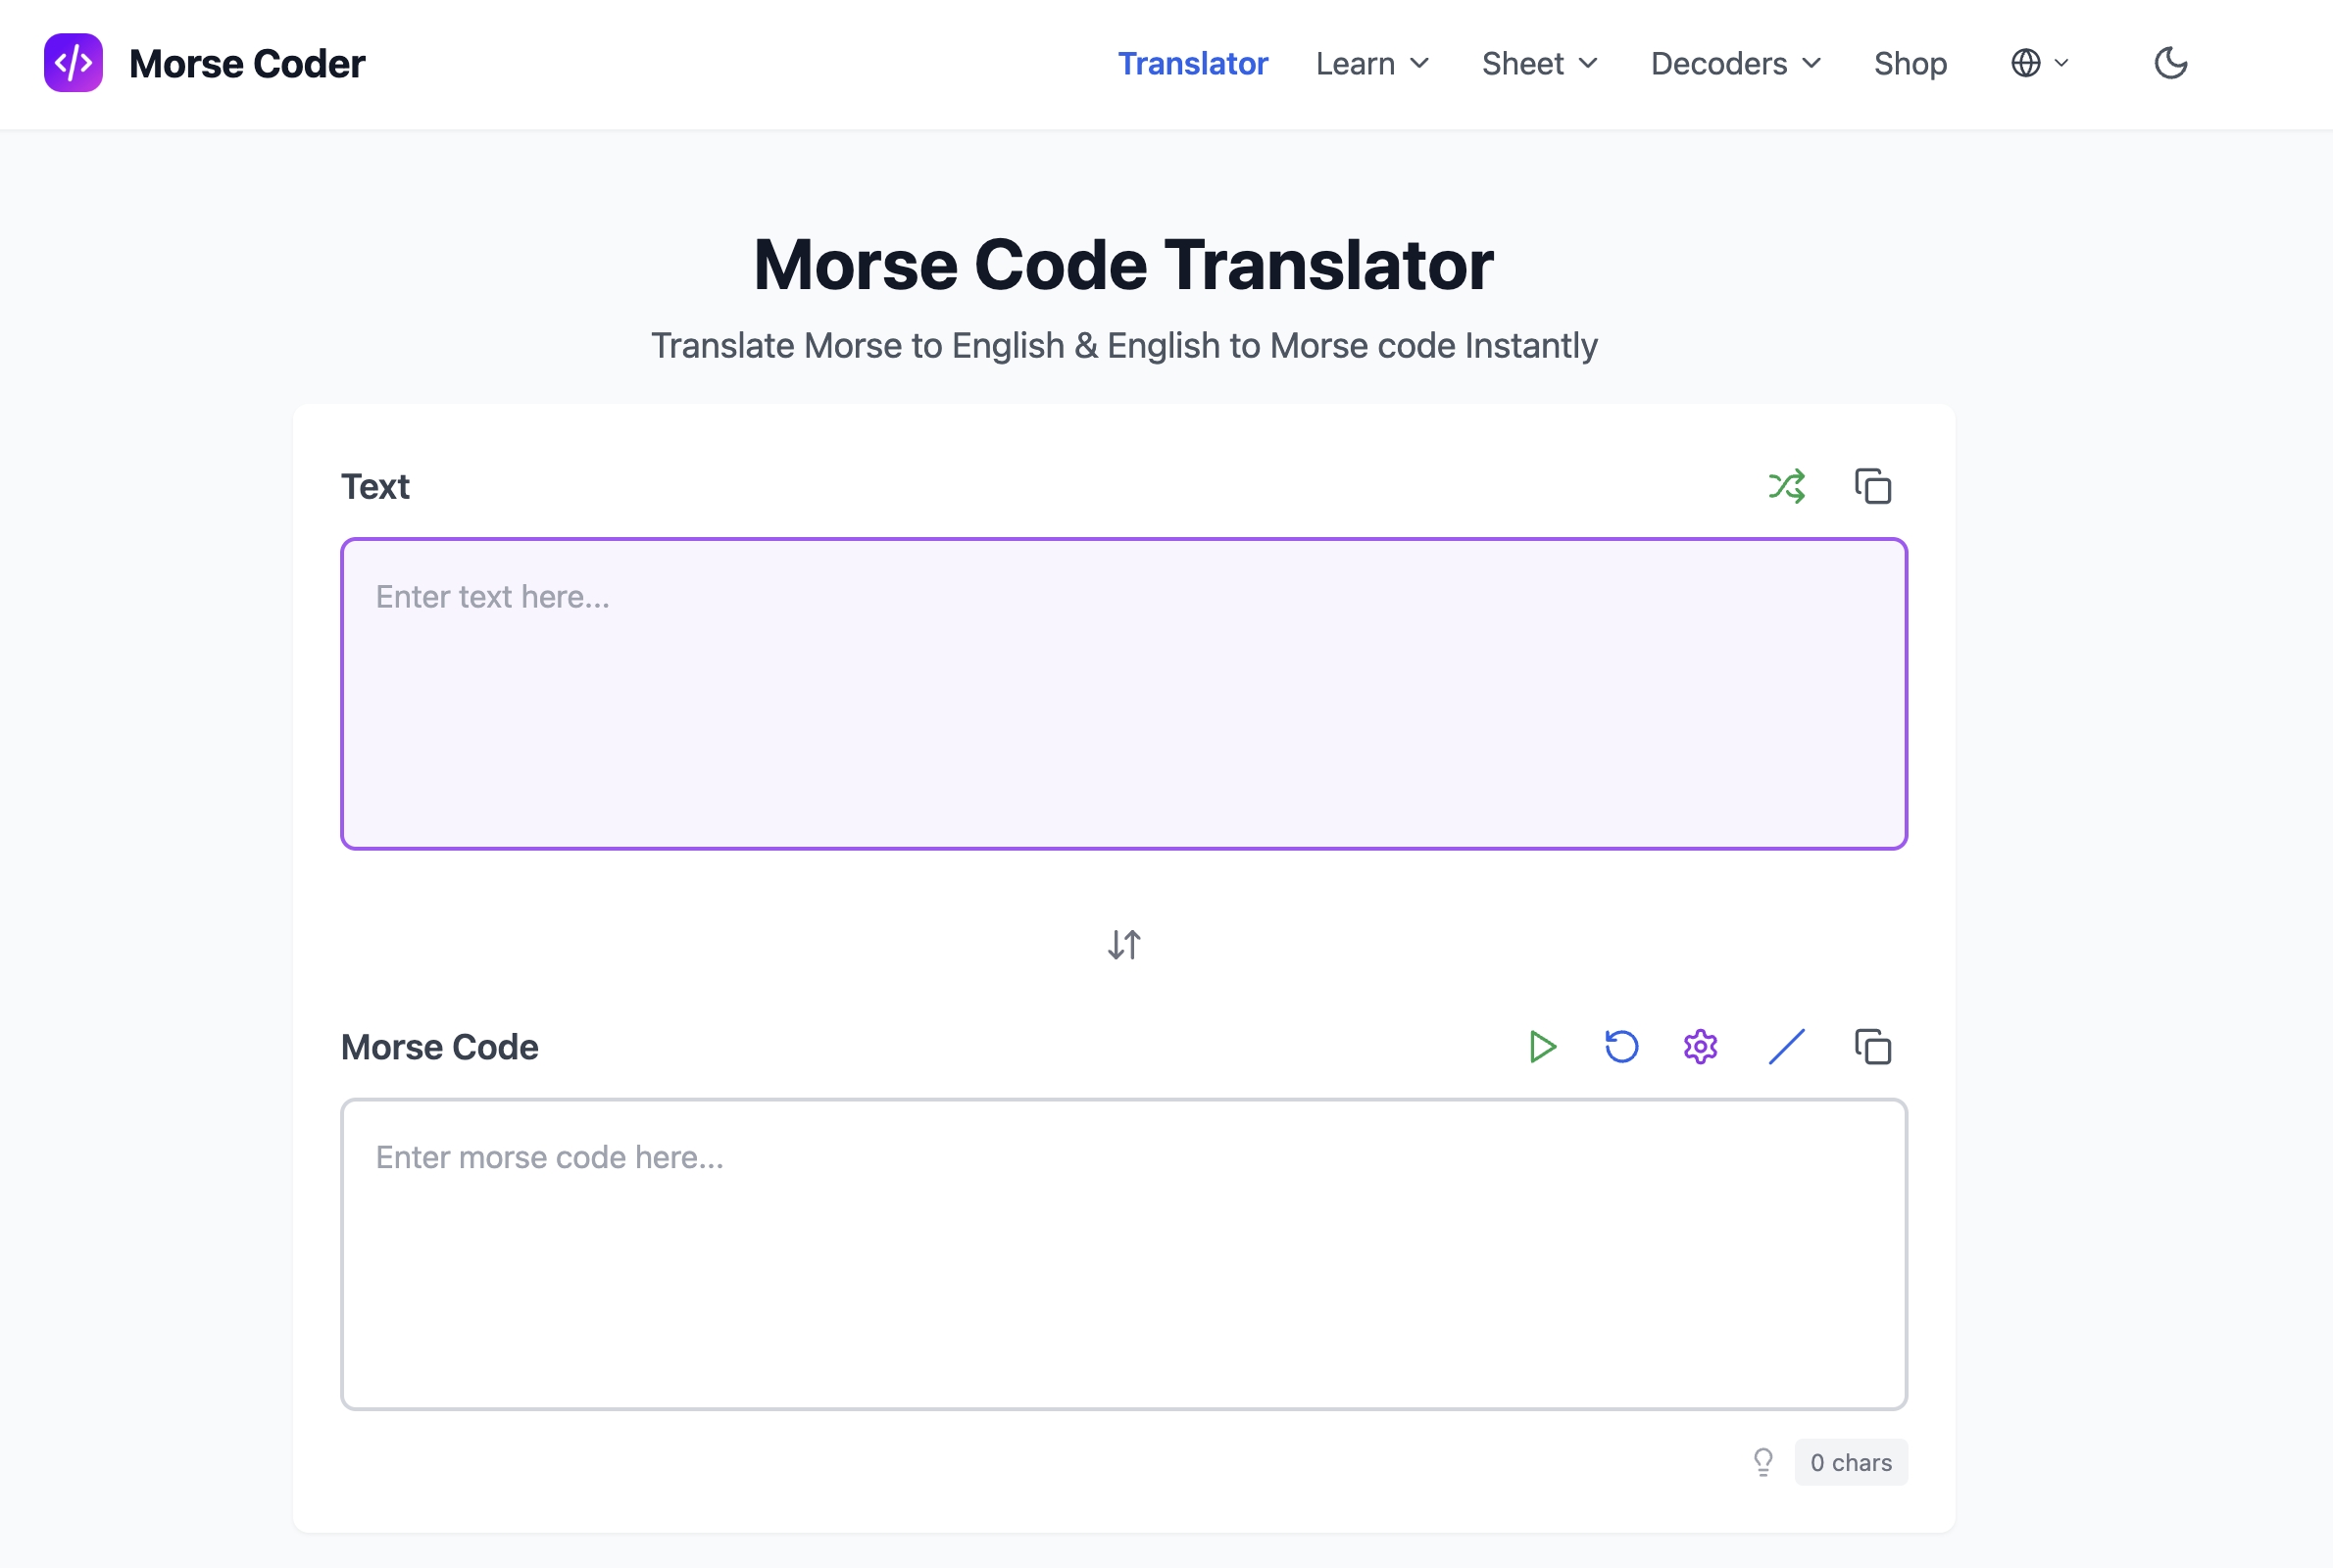
Task: Go to the Translator page
Action: point(1192,63)
